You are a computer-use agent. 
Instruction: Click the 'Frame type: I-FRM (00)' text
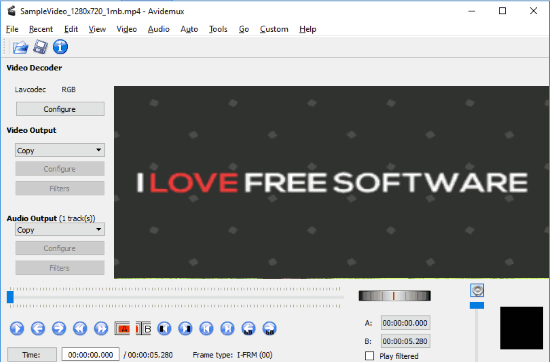pos(233,355)
